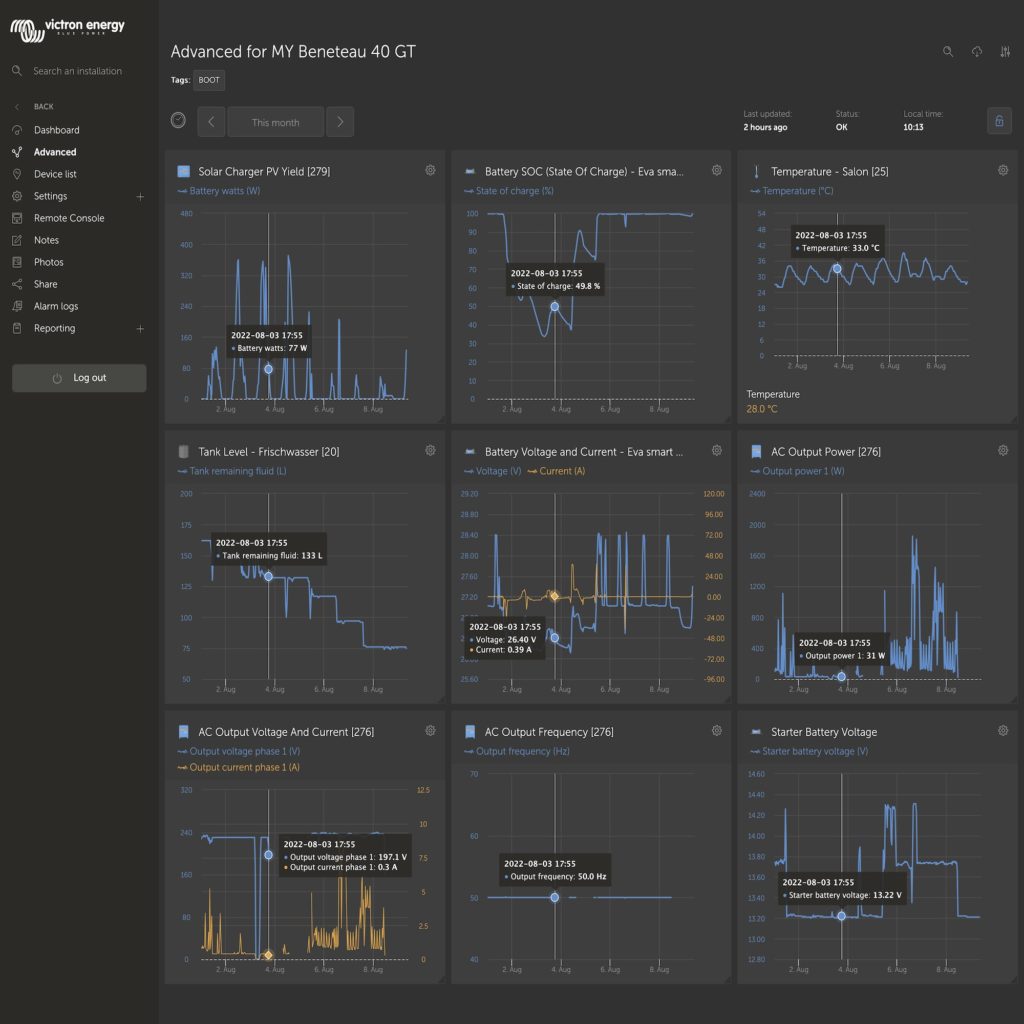
Task: Open settings gear on AC Output Voltage And Current widget
Action: (430, 731)
